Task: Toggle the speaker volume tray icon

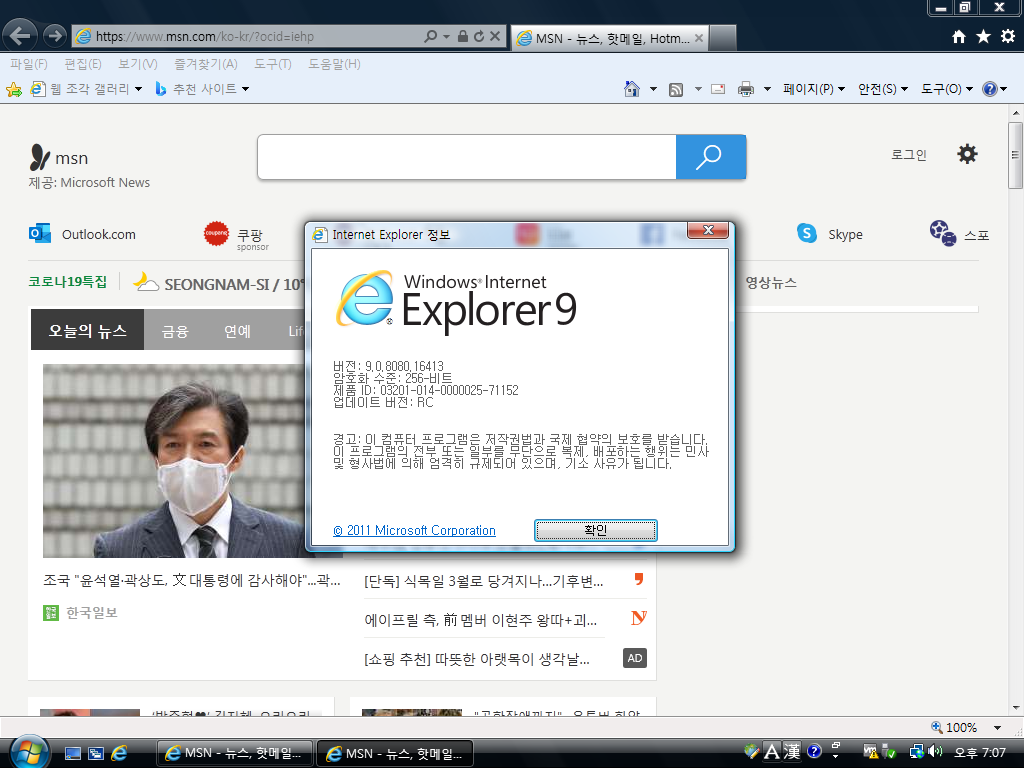Action: (x=934, y=750)
